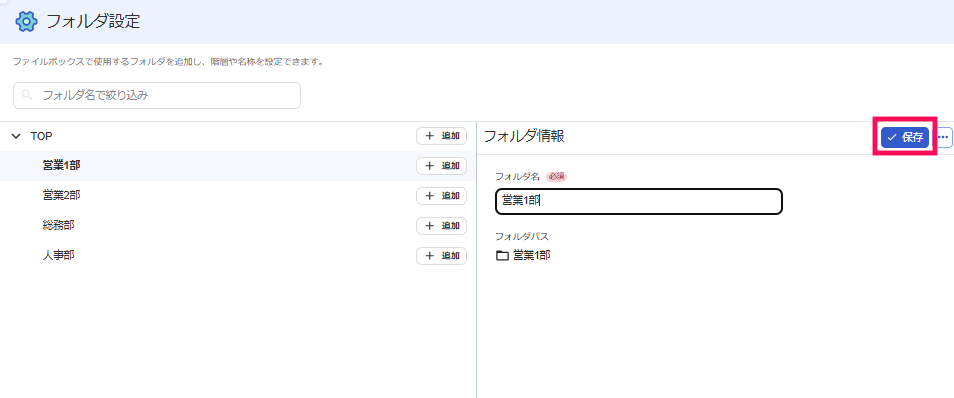
Task: Click the フォルダ情報 heading
Action: tap(524, 137)
